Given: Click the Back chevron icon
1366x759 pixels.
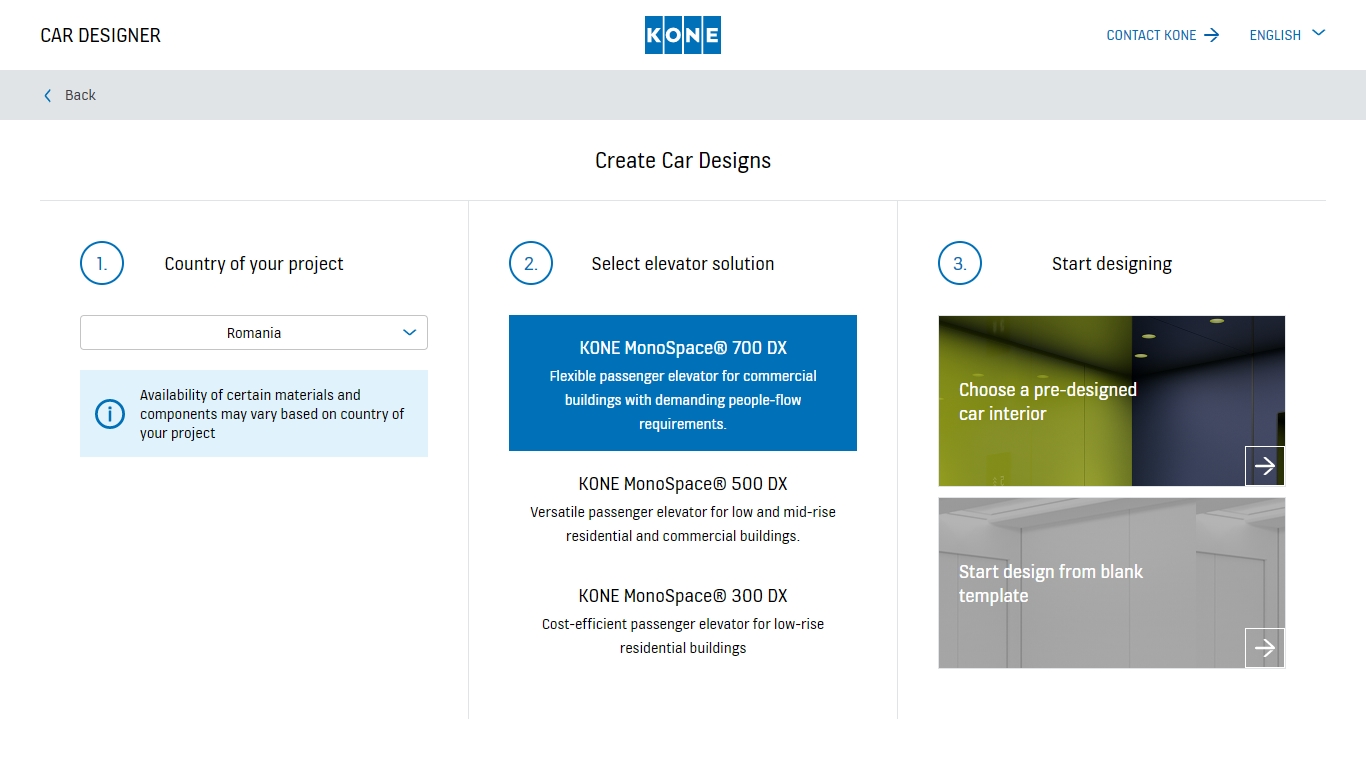Looking at the screenshot, I should (x=47, y=95).
